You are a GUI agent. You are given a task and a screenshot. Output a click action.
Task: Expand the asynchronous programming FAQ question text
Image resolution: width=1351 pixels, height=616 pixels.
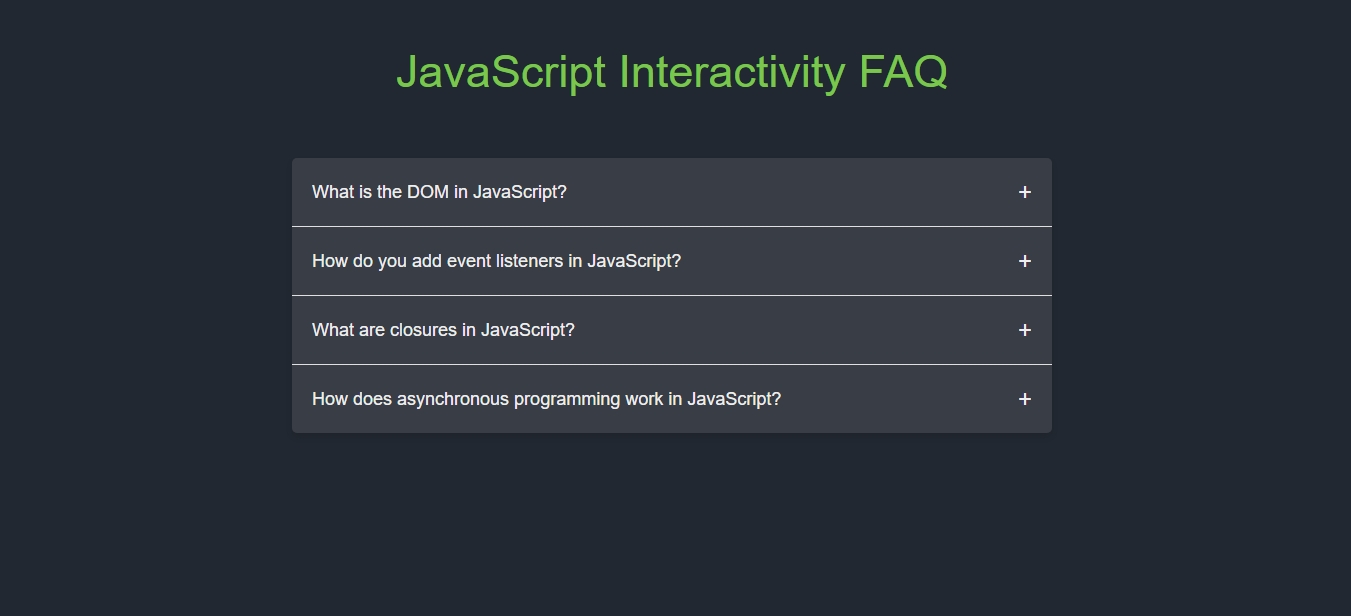click(546, 399)
